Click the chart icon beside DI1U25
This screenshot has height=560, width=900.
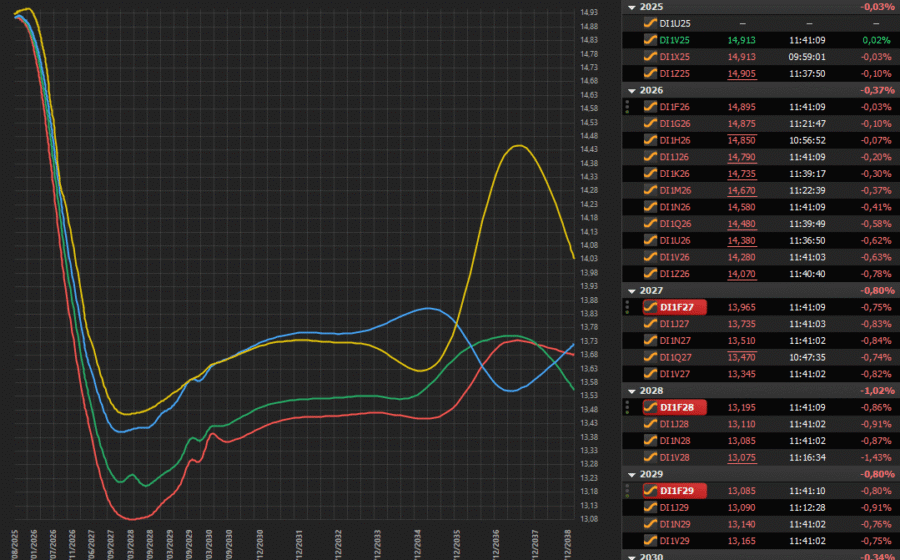pos(650,24)
